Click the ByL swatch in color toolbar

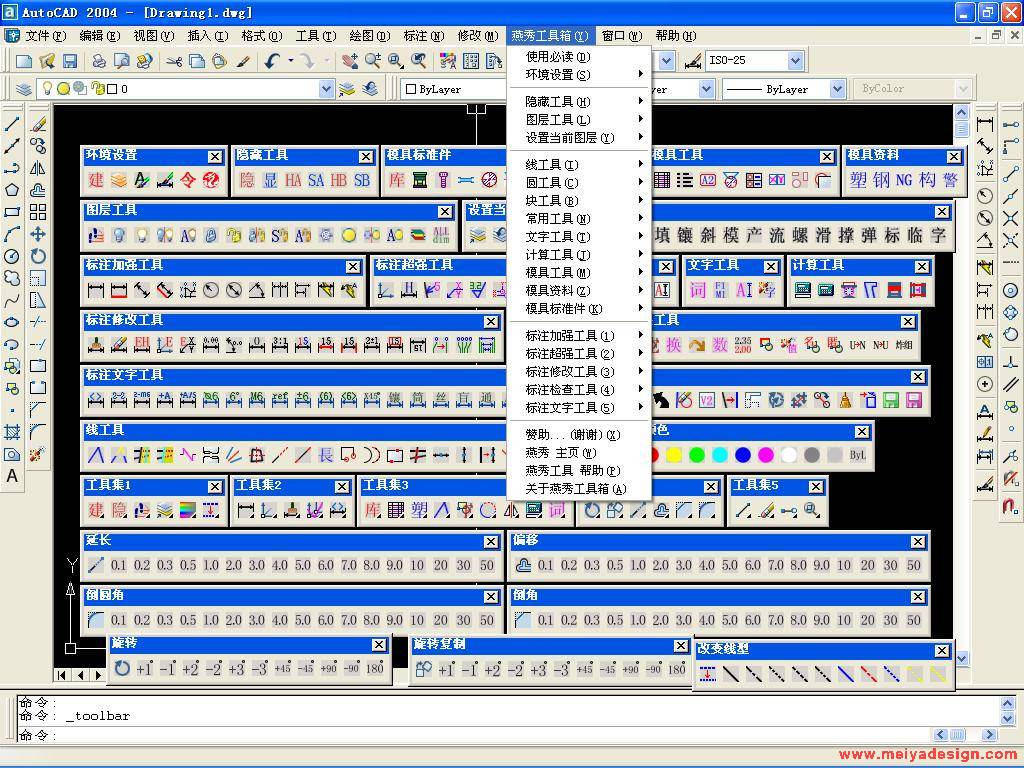[857, 455]
